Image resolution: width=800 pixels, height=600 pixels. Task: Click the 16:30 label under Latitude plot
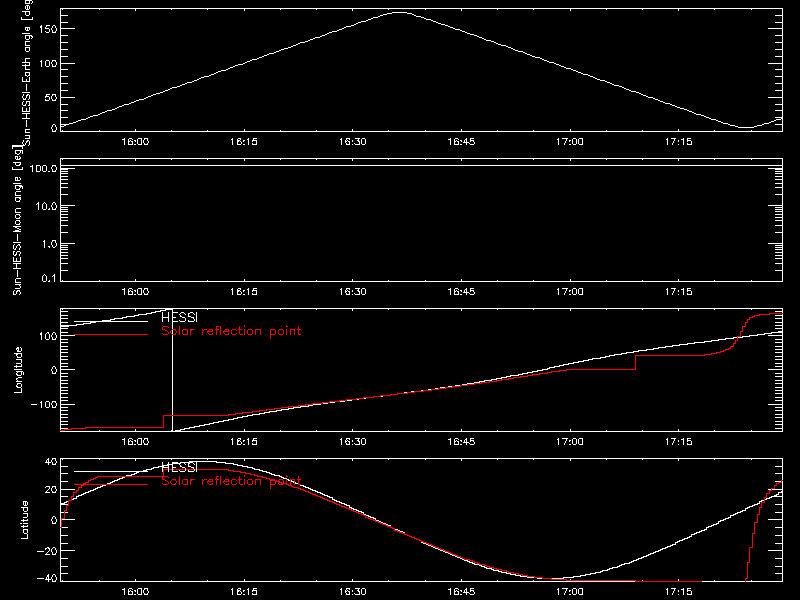point(353,592)
